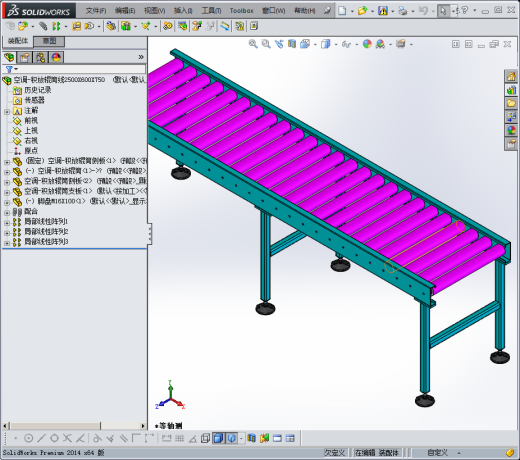Image resolution: width=520 pixels, height=460 pixels.
Task: Select the FeatureManager design tree tab icon
Action: pyautogui.click(x=10, y=58)
